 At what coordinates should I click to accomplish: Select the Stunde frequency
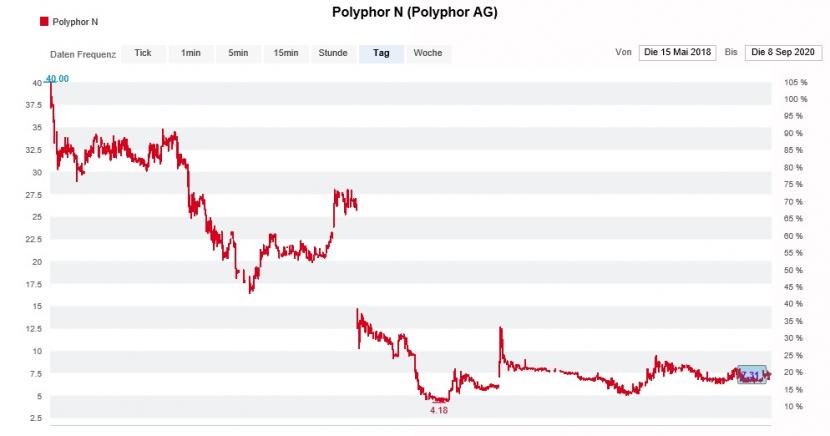tap(333, 53)
